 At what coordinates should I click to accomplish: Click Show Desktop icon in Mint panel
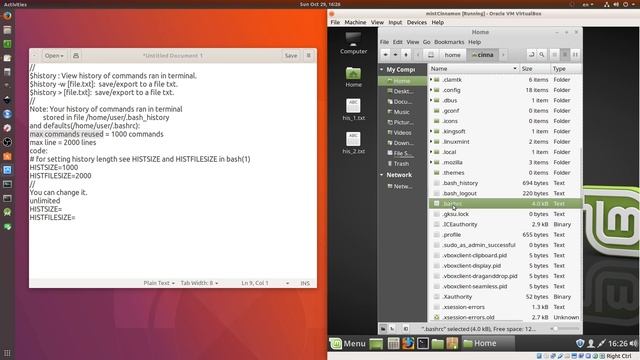[376, 344]
